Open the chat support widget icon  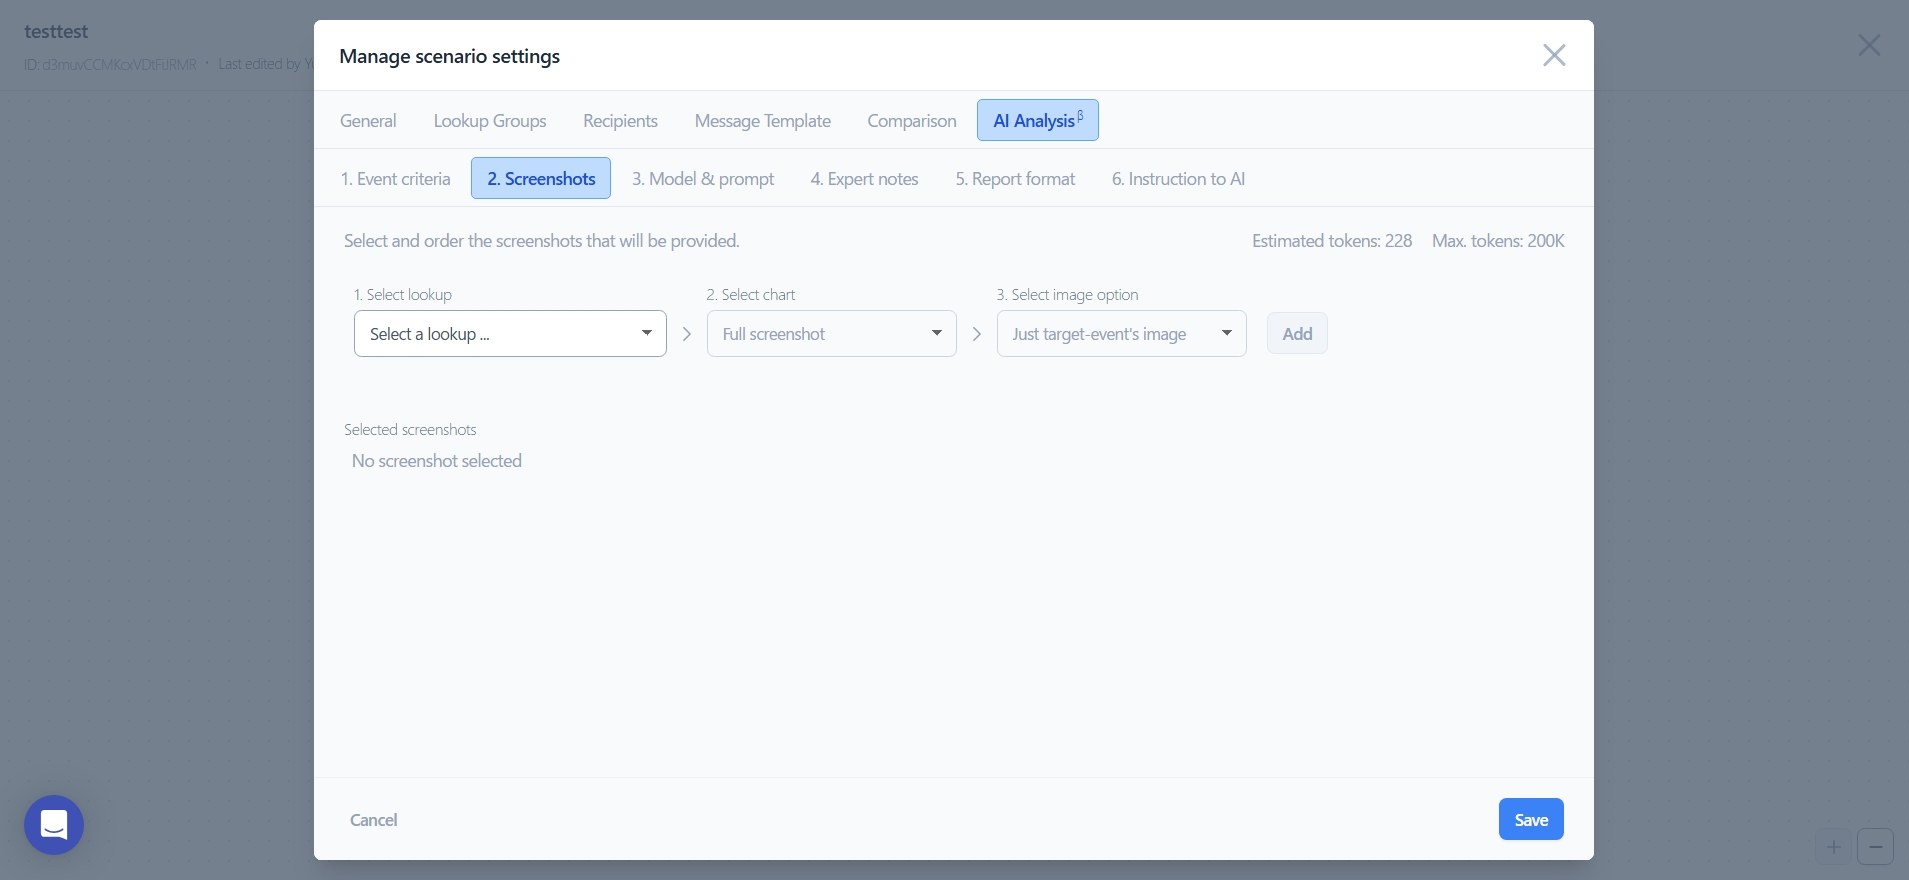[x=54, y=825]
